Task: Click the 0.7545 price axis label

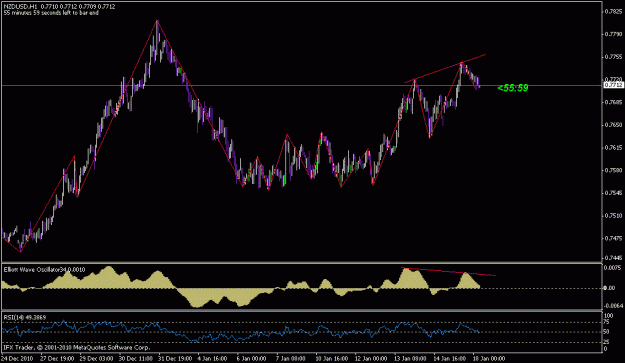Action: pos(614,193)
